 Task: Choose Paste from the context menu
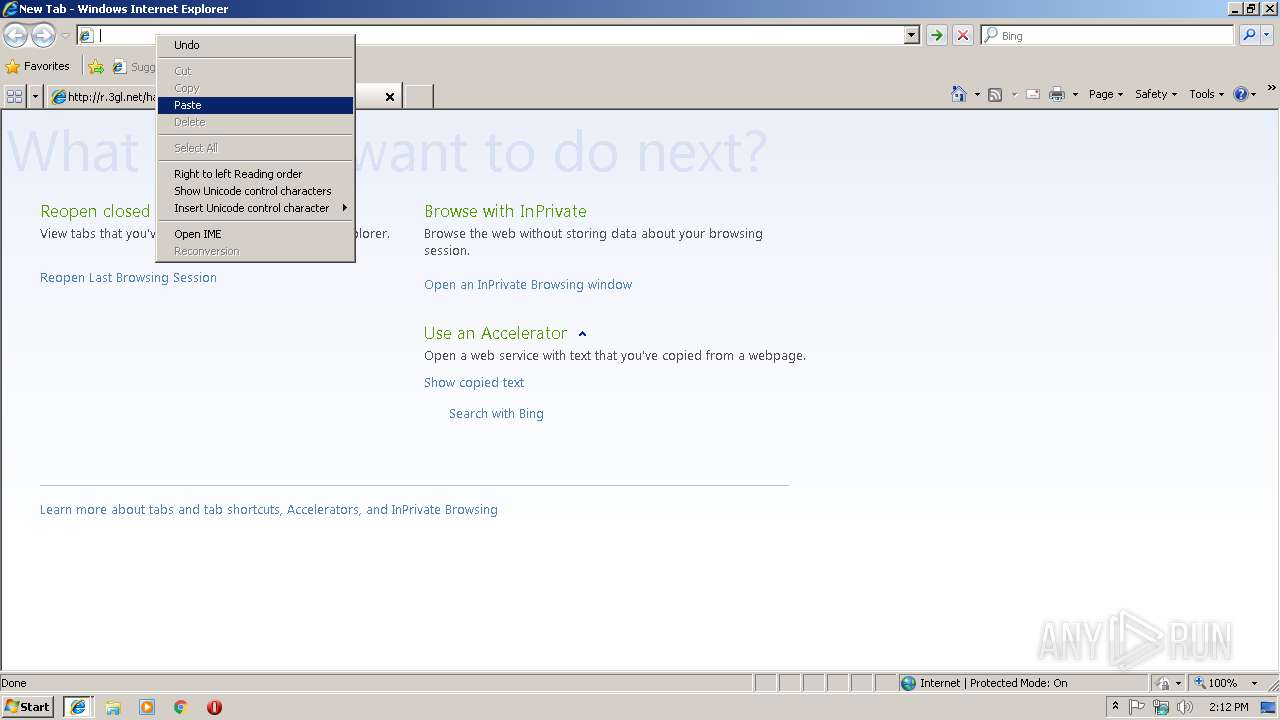[256, 105]
